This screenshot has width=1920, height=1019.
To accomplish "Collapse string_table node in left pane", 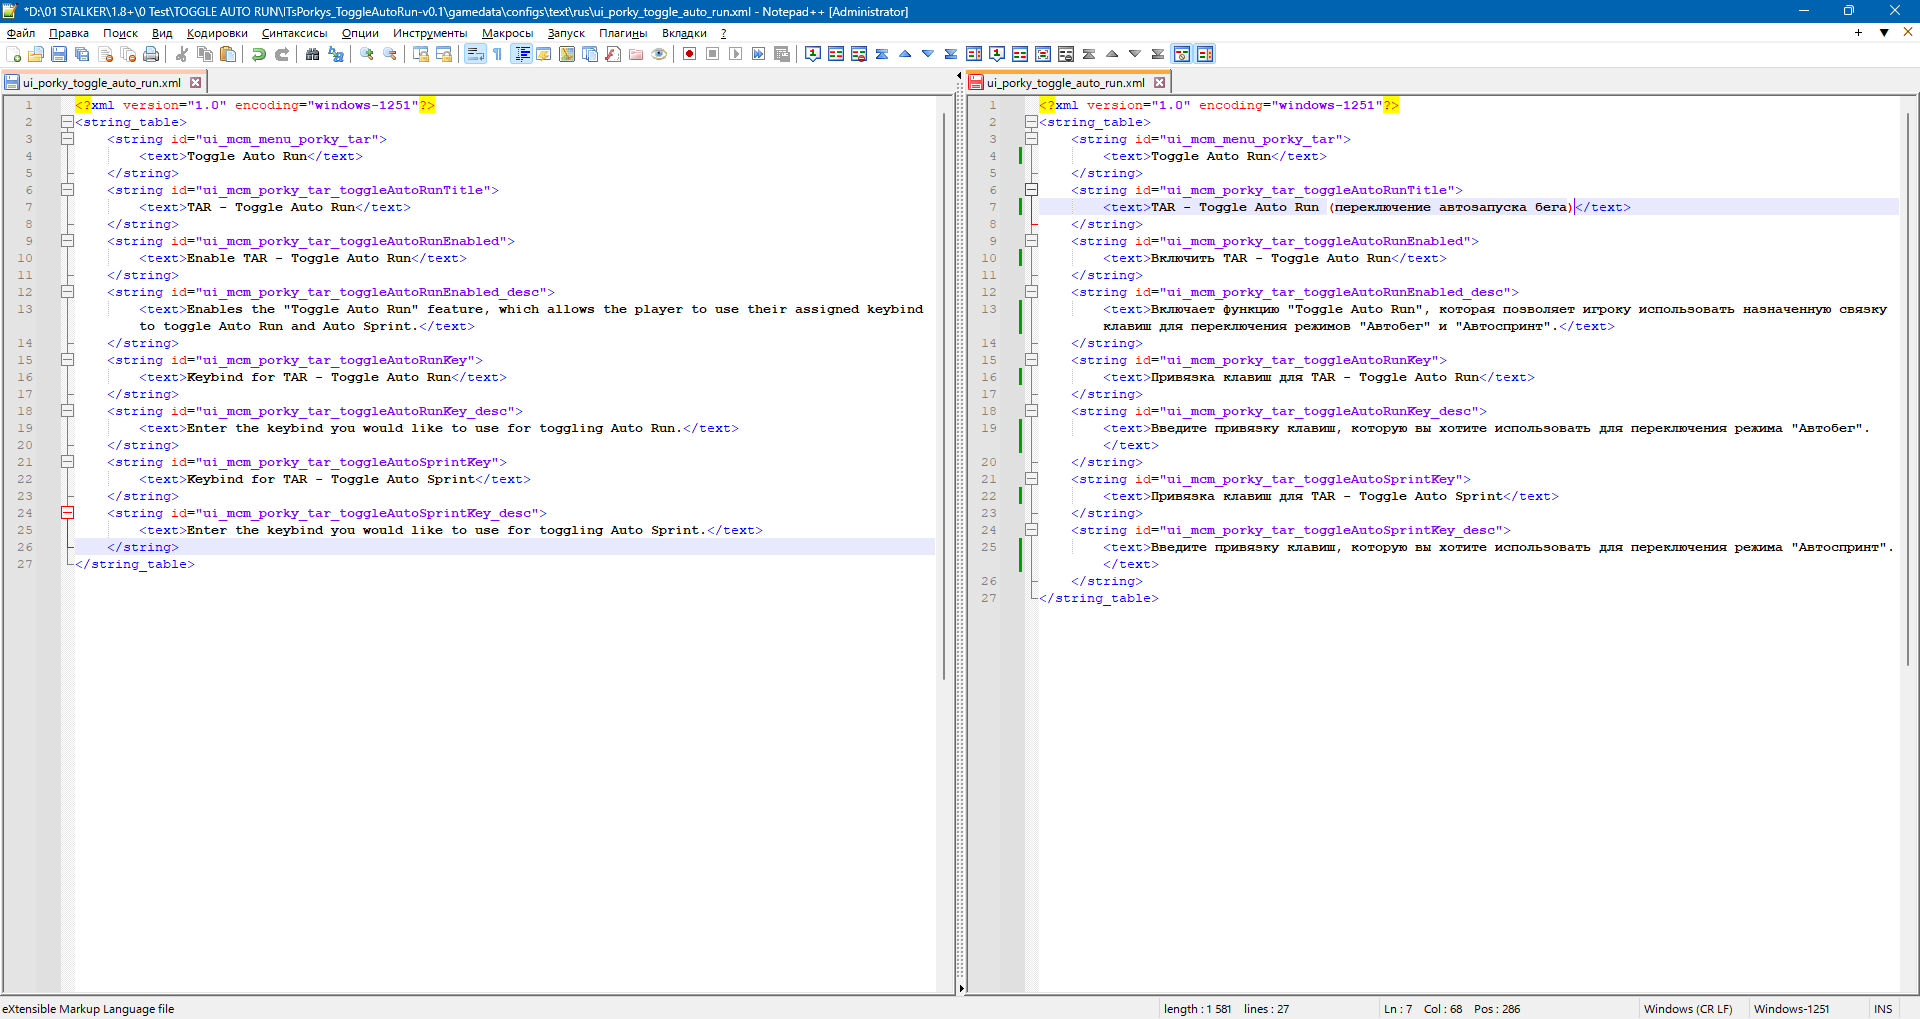I will click(x=67, y=122).
